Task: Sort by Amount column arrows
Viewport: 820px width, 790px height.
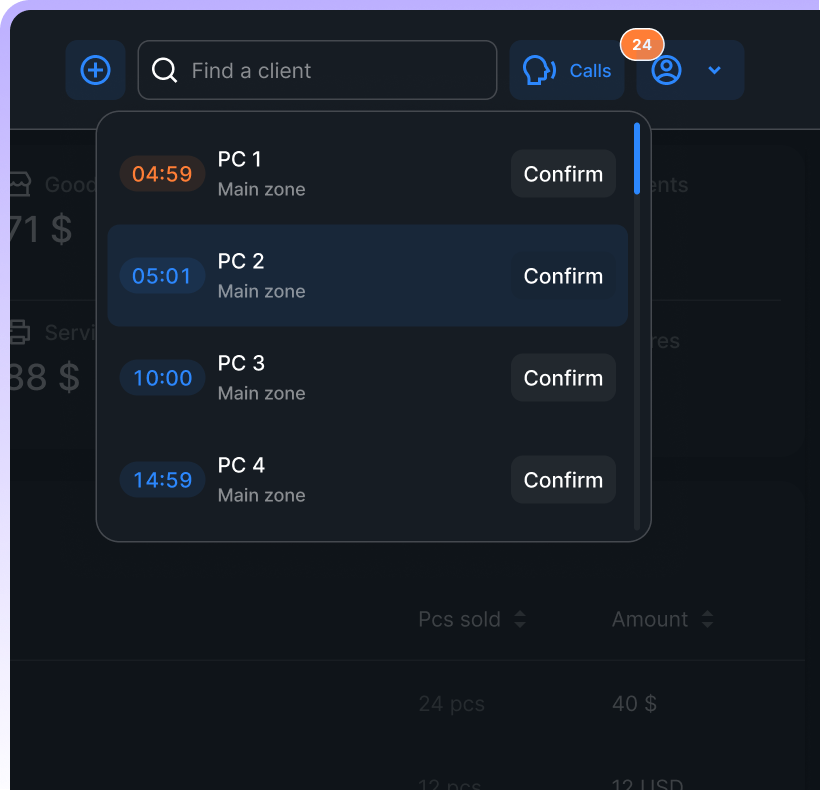Action: pyautogui.click(x=707, y=620)
